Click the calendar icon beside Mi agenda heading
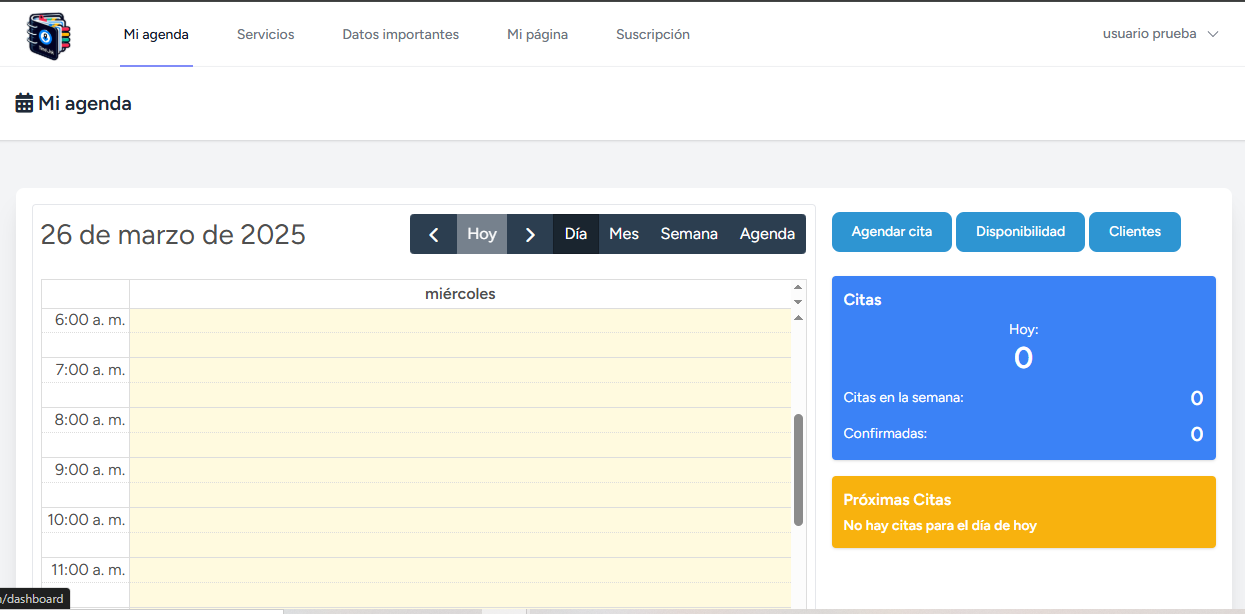This screenshot has height=614, width=1245. [24, 103]
